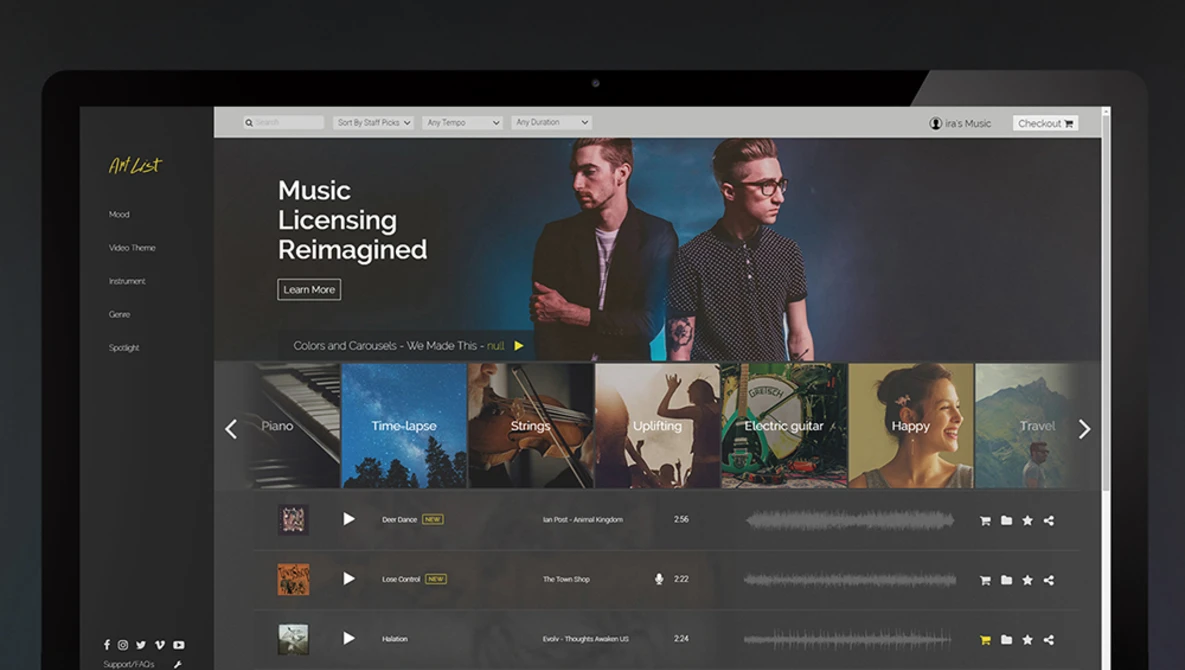Screen dimensions: 1185x670
Task: Click the Deer Dance song title
Action: coord(399,520)
